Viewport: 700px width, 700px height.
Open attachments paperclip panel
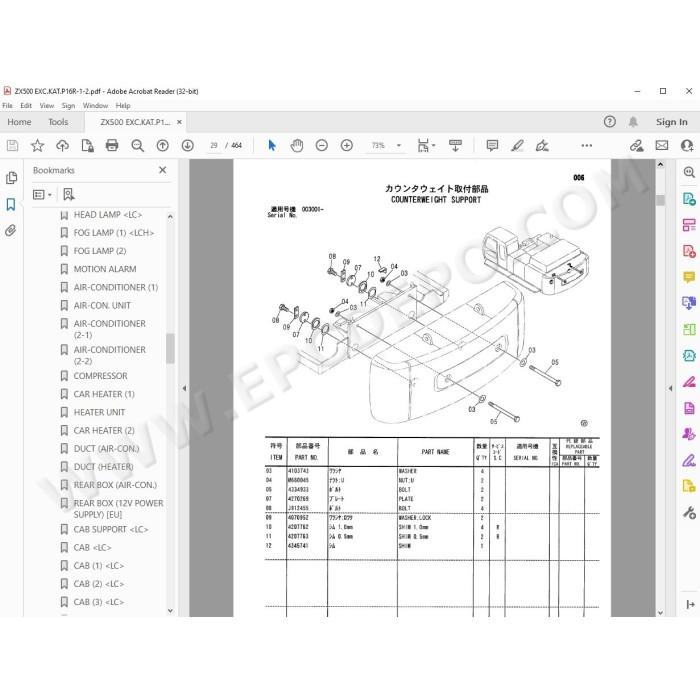11,230
